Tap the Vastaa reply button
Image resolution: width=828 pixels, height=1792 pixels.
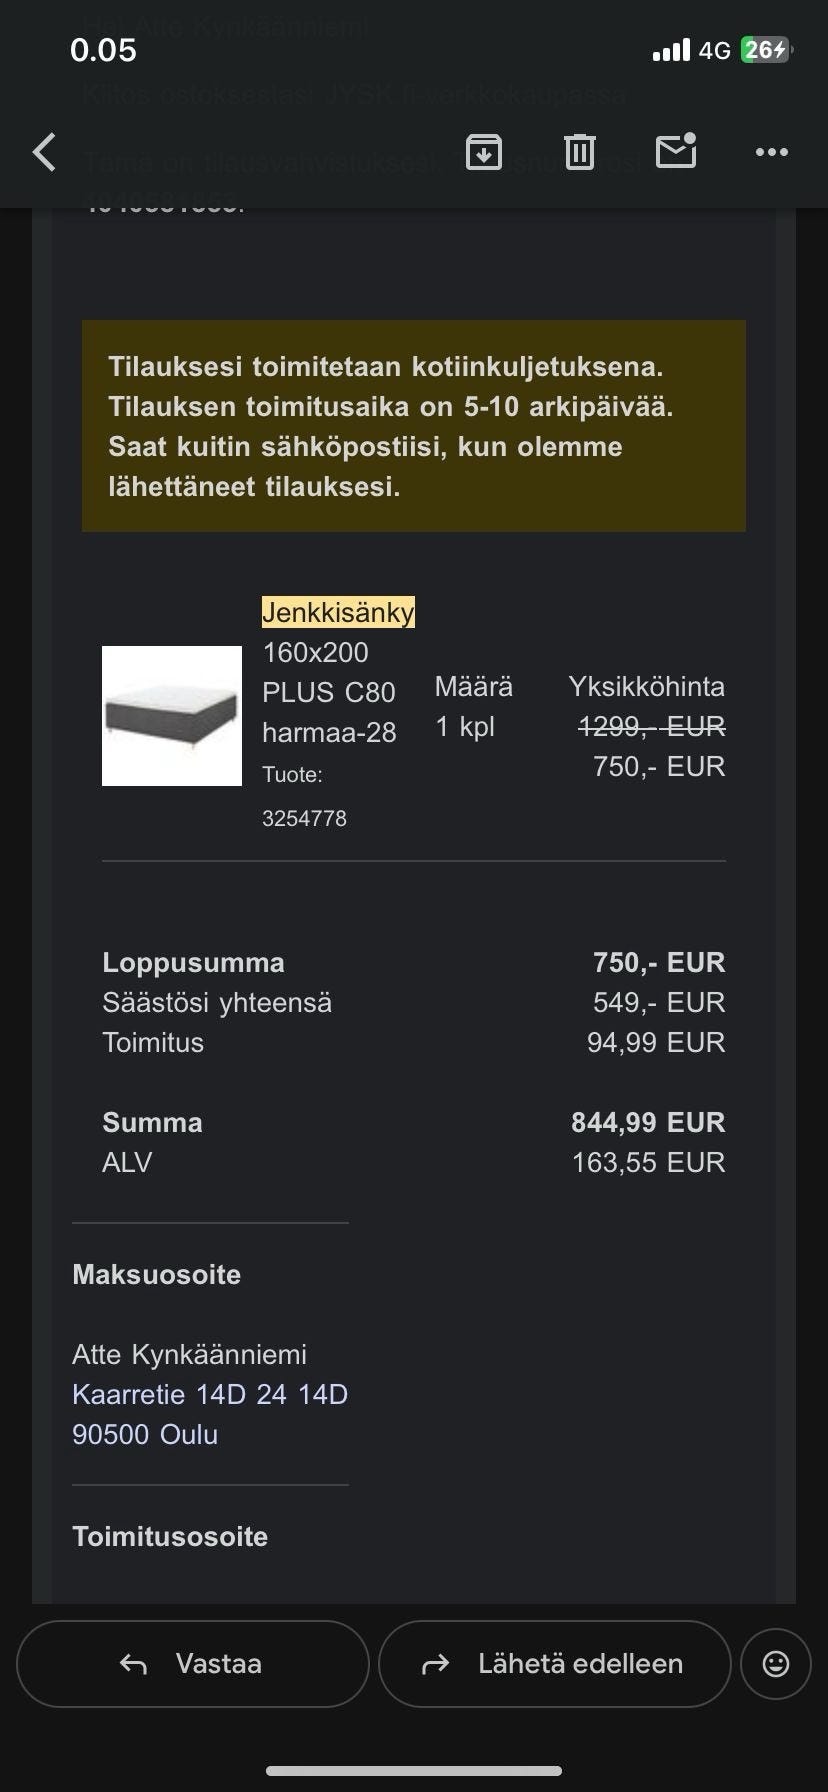(192, 1663)
